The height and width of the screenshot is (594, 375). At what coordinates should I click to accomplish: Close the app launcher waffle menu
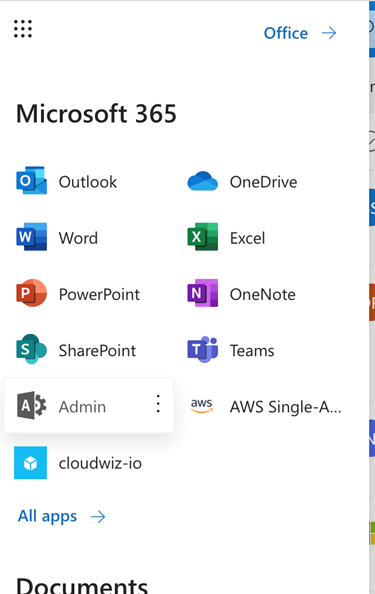pyautogui.click(x=23, y=29)
